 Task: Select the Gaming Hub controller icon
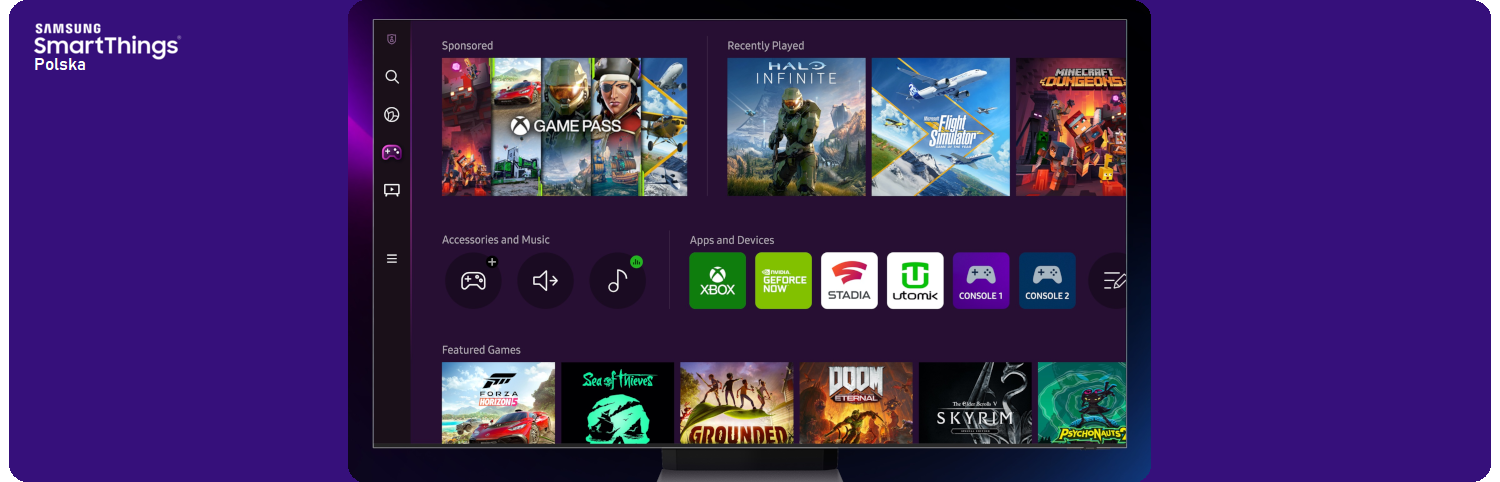coord(392,152)
